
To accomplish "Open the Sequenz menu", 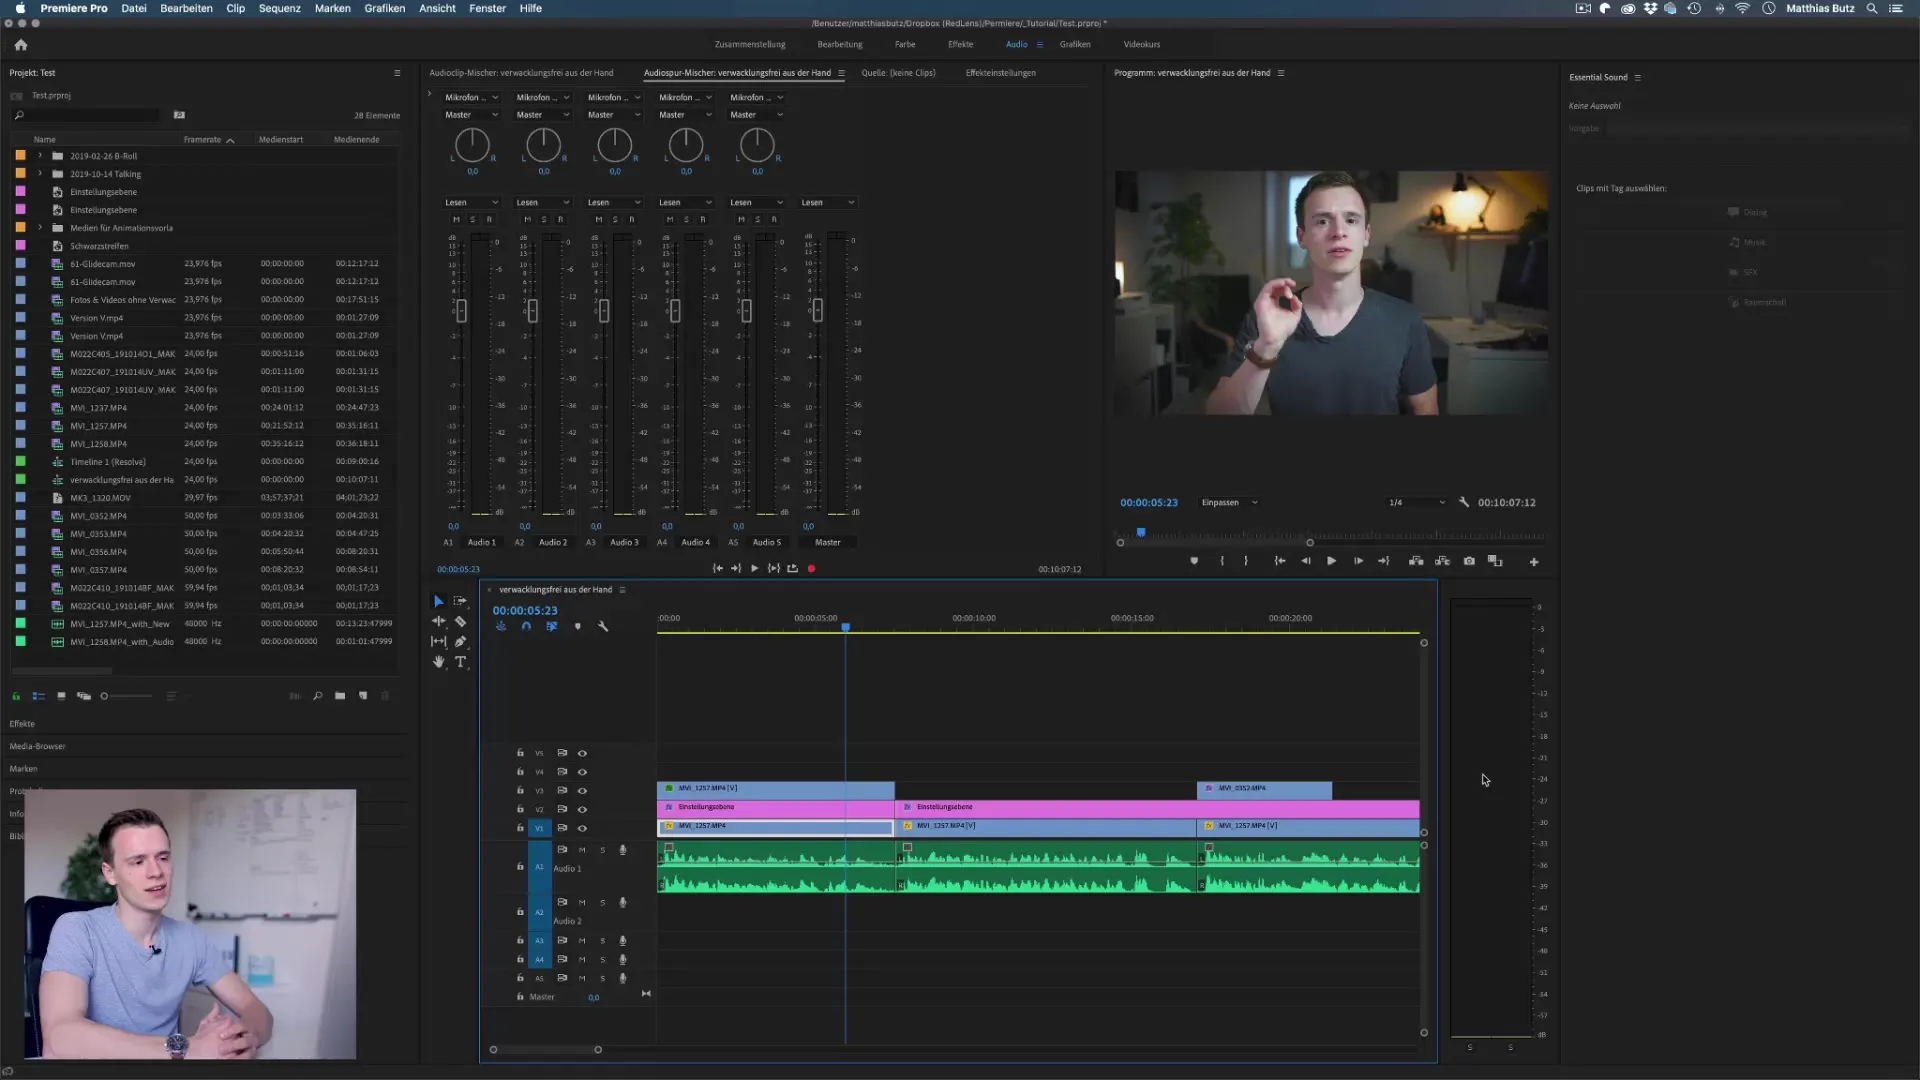I will click(x=279, y=8).
